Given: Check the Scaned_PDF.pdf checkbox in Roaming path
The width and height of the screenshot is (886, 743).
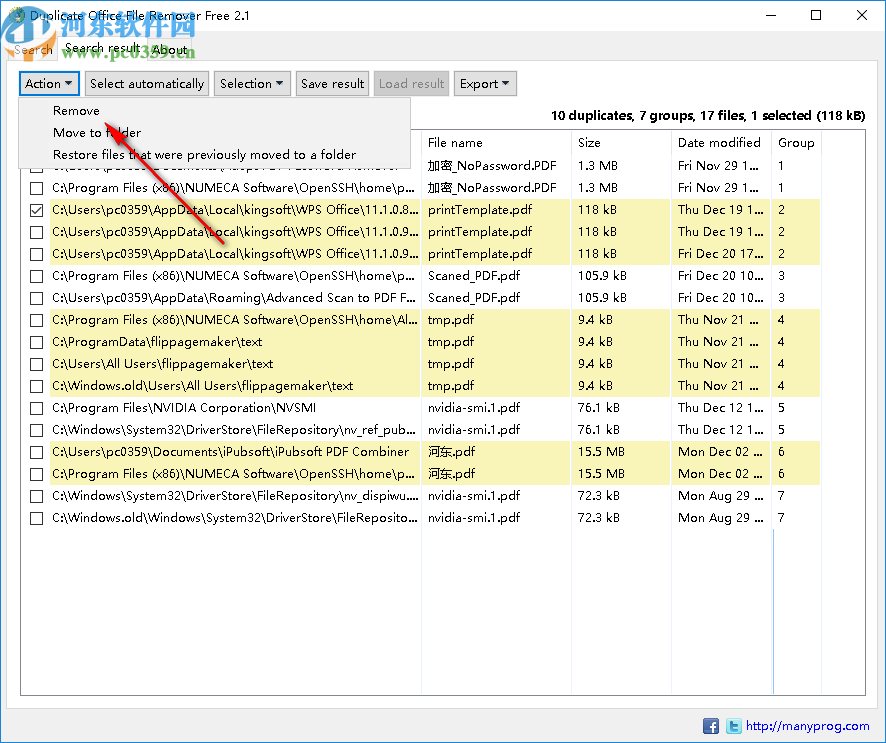Looking at the screenshot, I should point(36,298).
